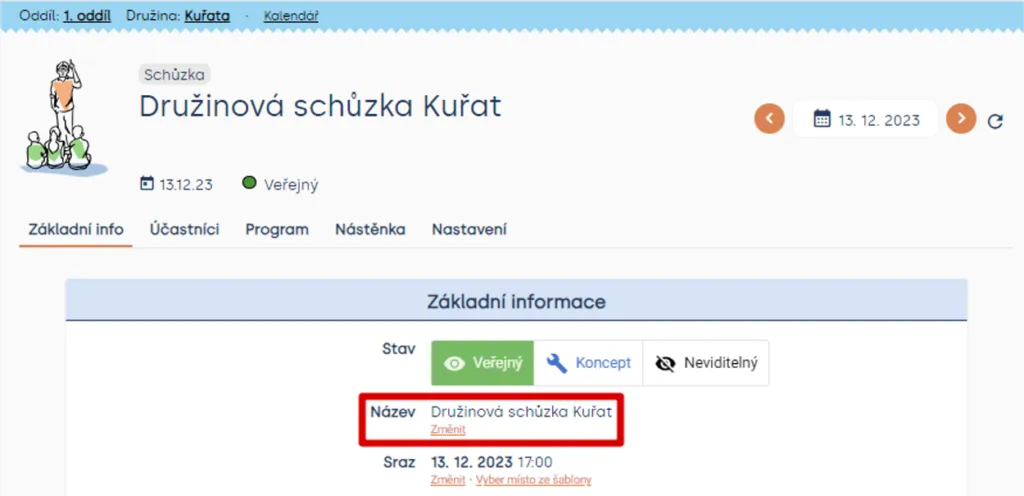Open the date picker showing 13. 12. 2023
1024x496 pixels.
865,119
